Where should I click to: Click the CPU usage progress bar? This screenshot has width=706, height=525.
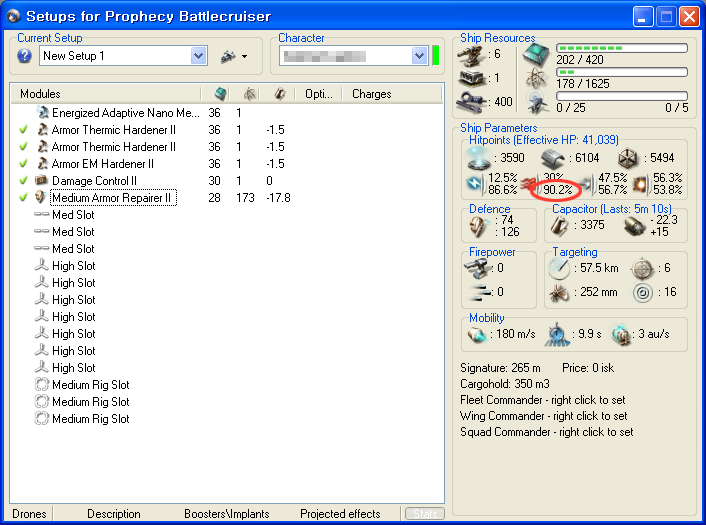tap(622, 48)
